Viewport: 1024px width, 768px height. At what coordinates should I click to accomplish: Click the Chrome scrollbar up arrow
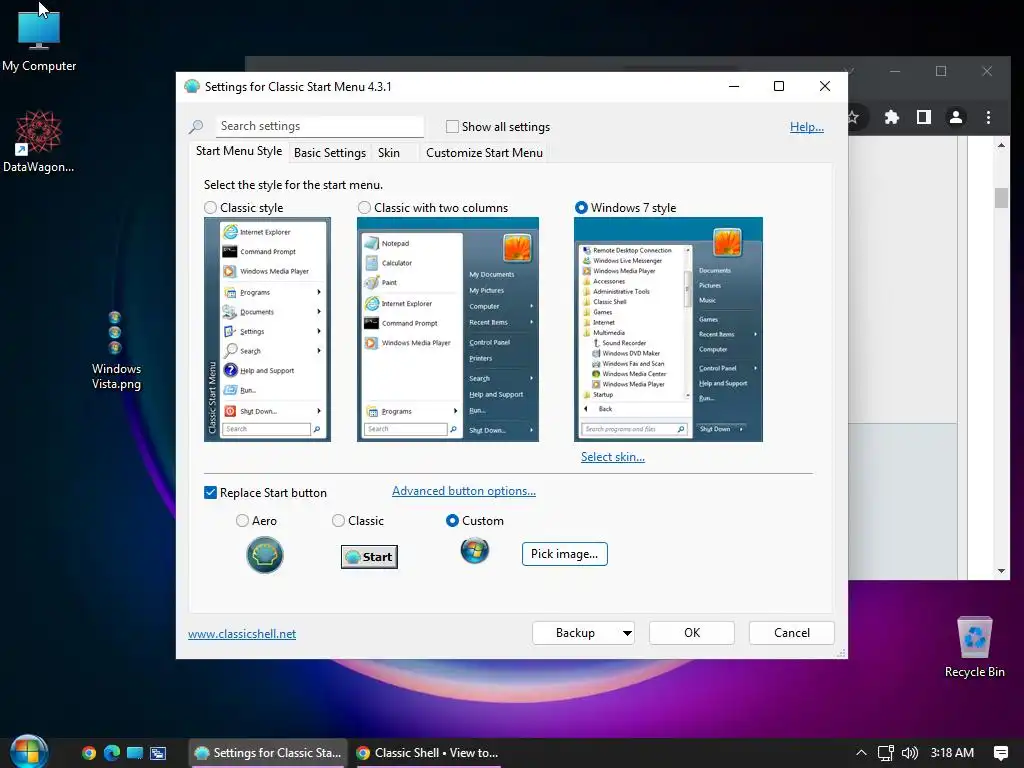point(1001,144)
